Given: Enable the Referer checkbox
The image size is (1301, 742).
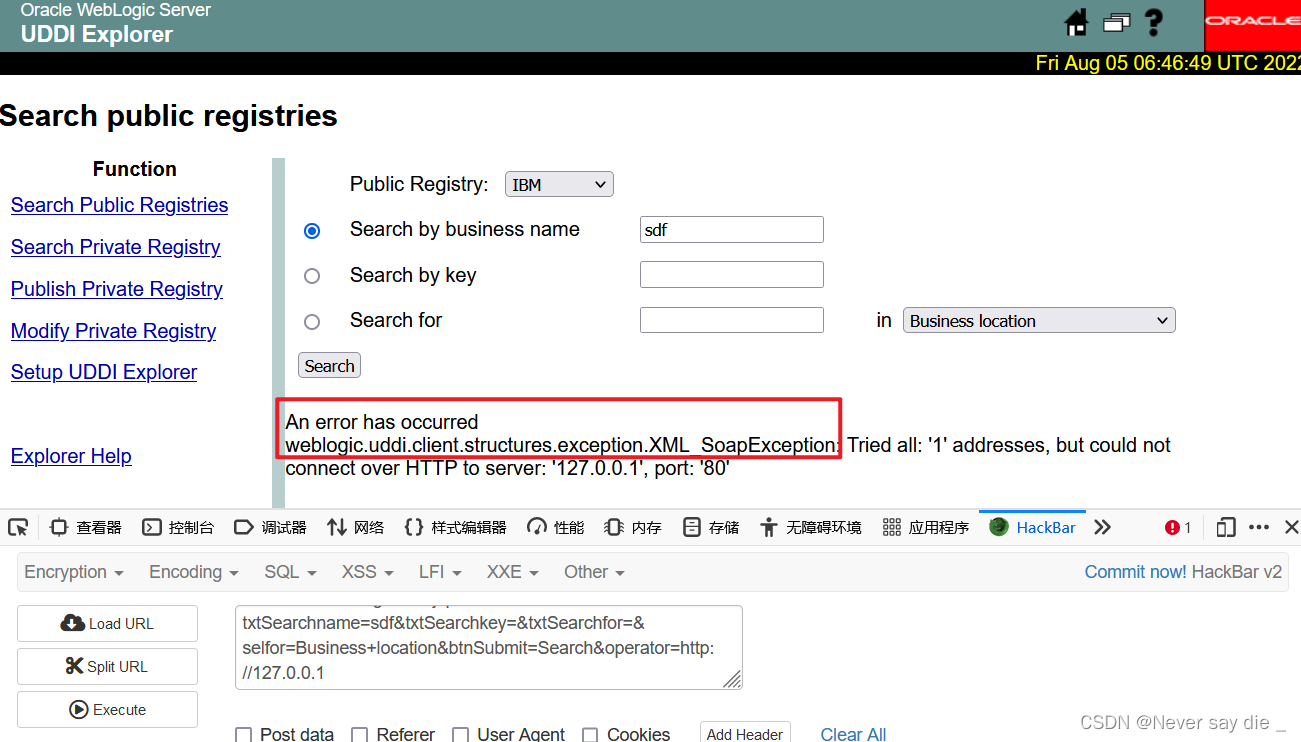Looking at the screenshot, I should [x=360, y=735].
